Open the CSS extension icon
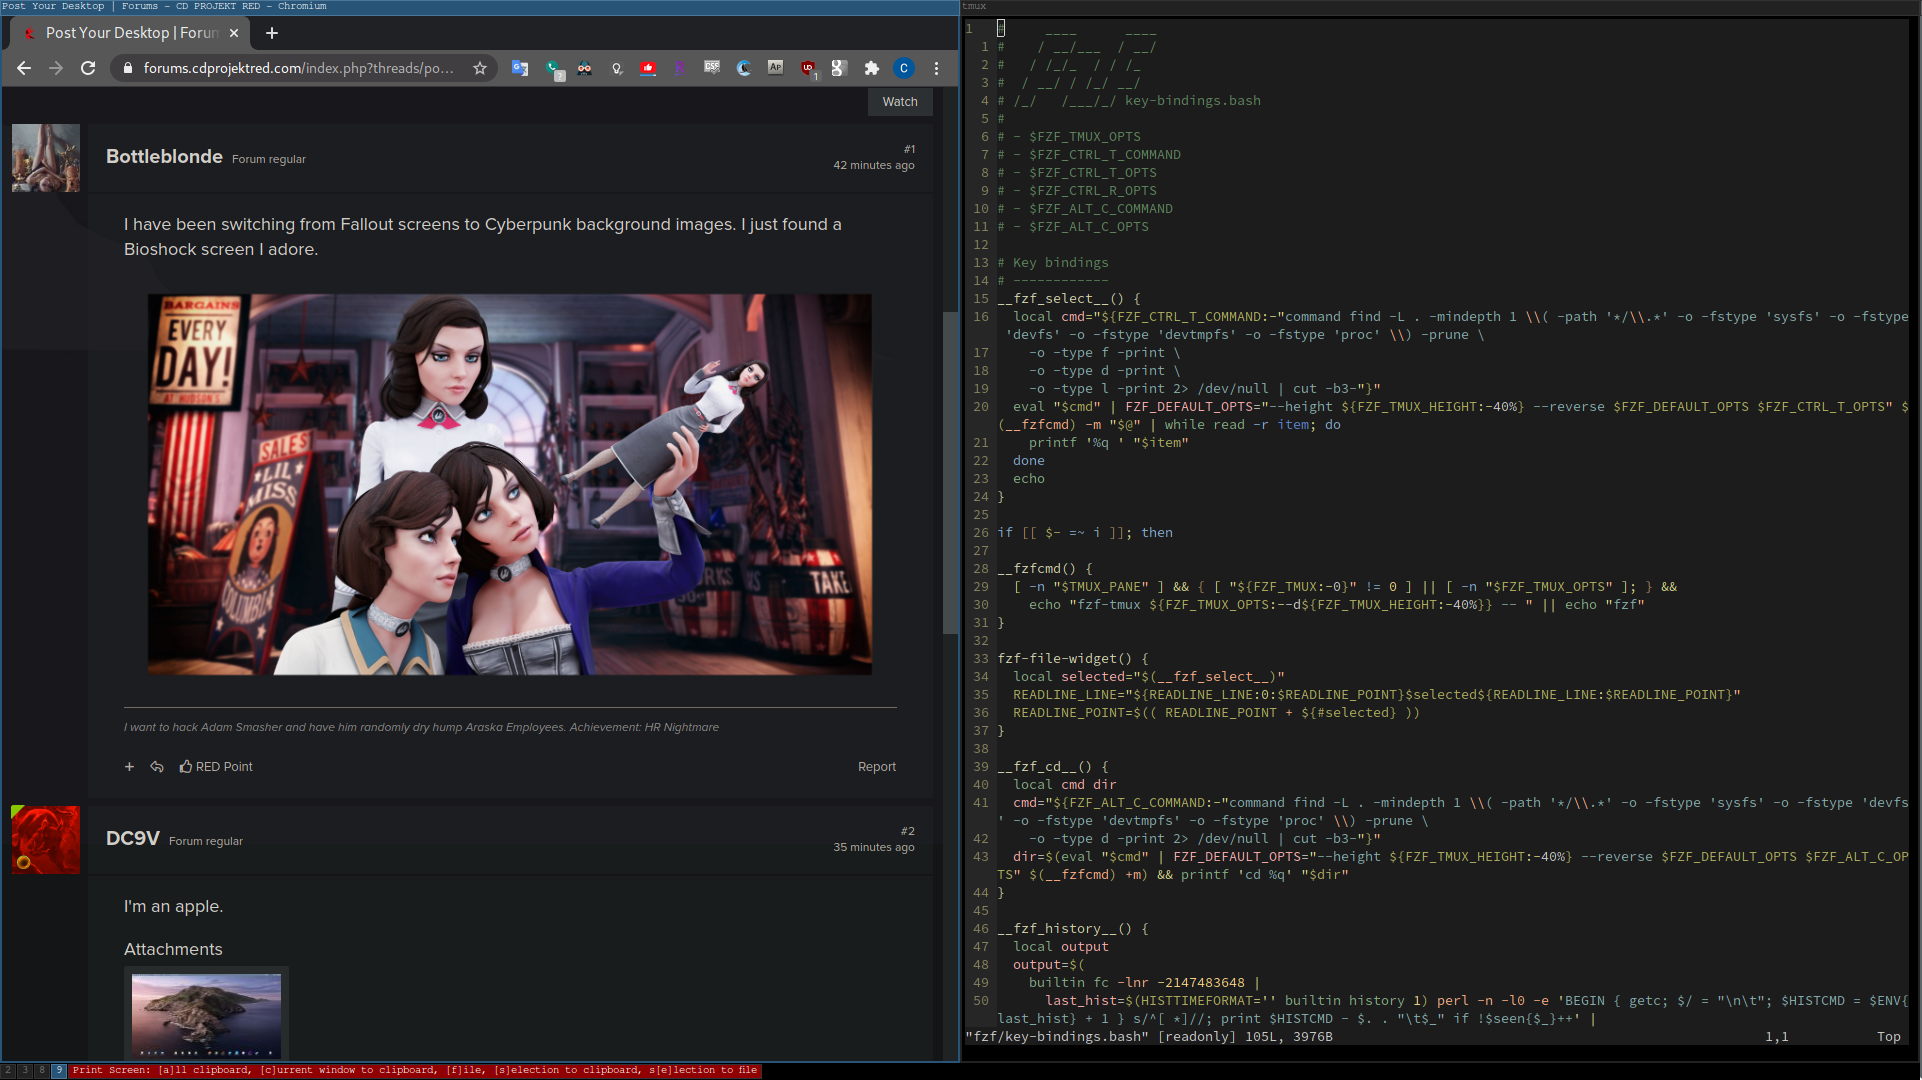This screenshot has height=1080, width=1922. tap(712, 68)
